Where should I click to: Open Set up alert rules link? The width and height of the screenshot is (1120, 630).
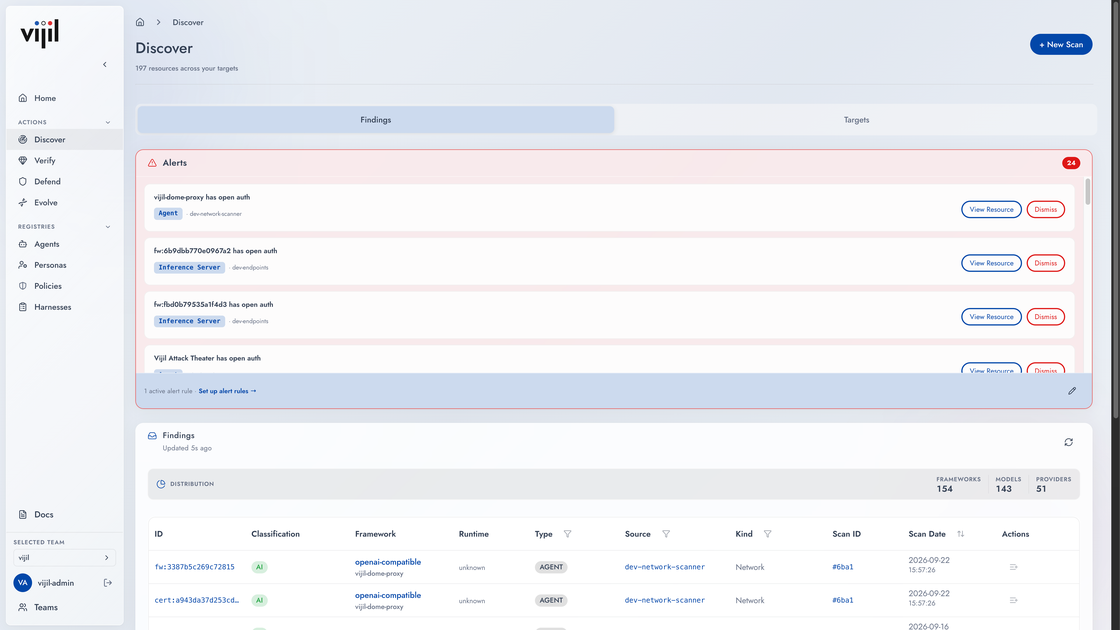click(227, 391)
